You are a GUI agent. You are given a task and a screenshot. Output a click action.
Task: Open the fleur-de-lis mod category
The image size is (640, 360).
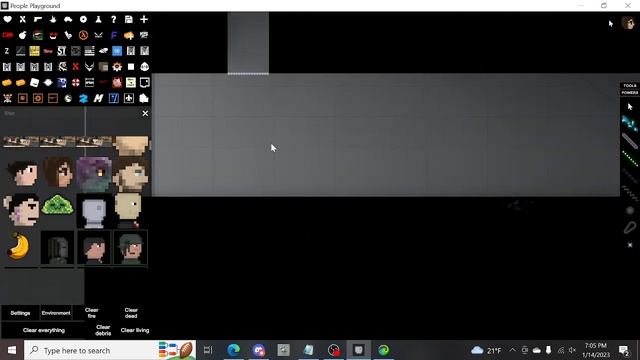pos(129,98)
